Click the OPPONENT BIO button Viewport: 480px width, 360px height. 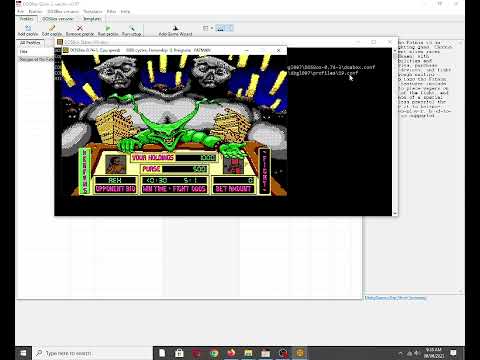tap(115, 189)
